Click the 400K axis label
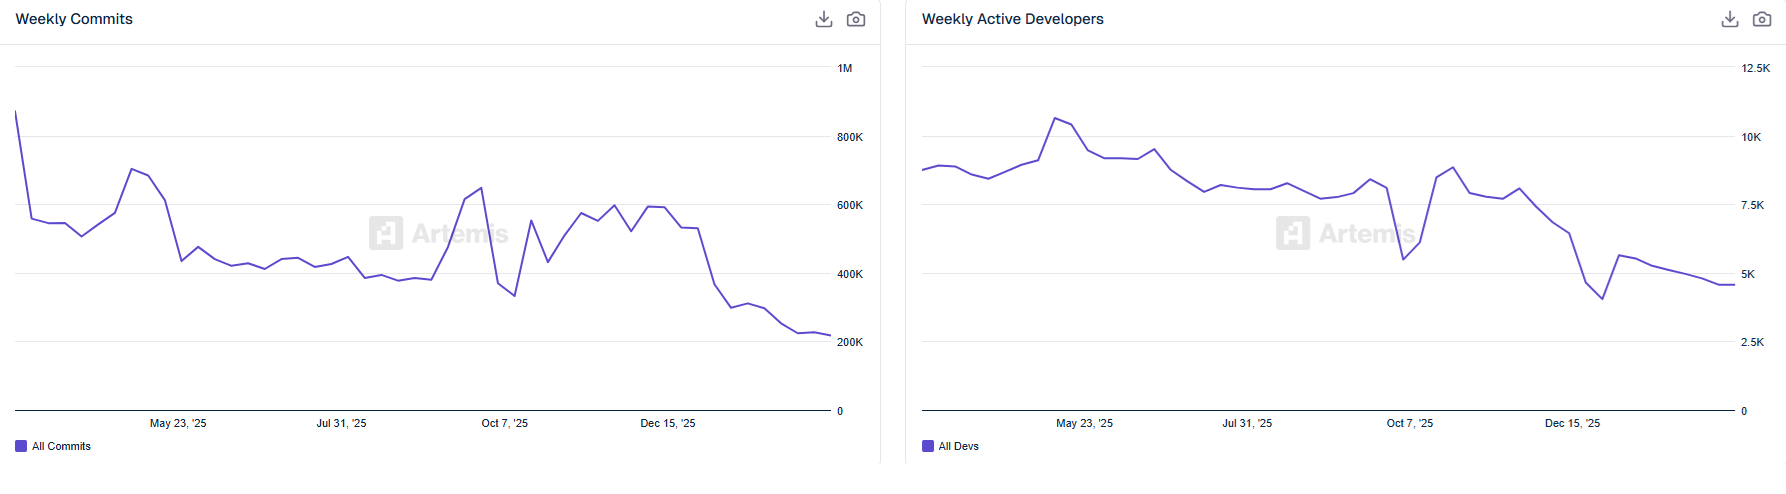Viewport: 1786px width, 494px height. point(850,274)
